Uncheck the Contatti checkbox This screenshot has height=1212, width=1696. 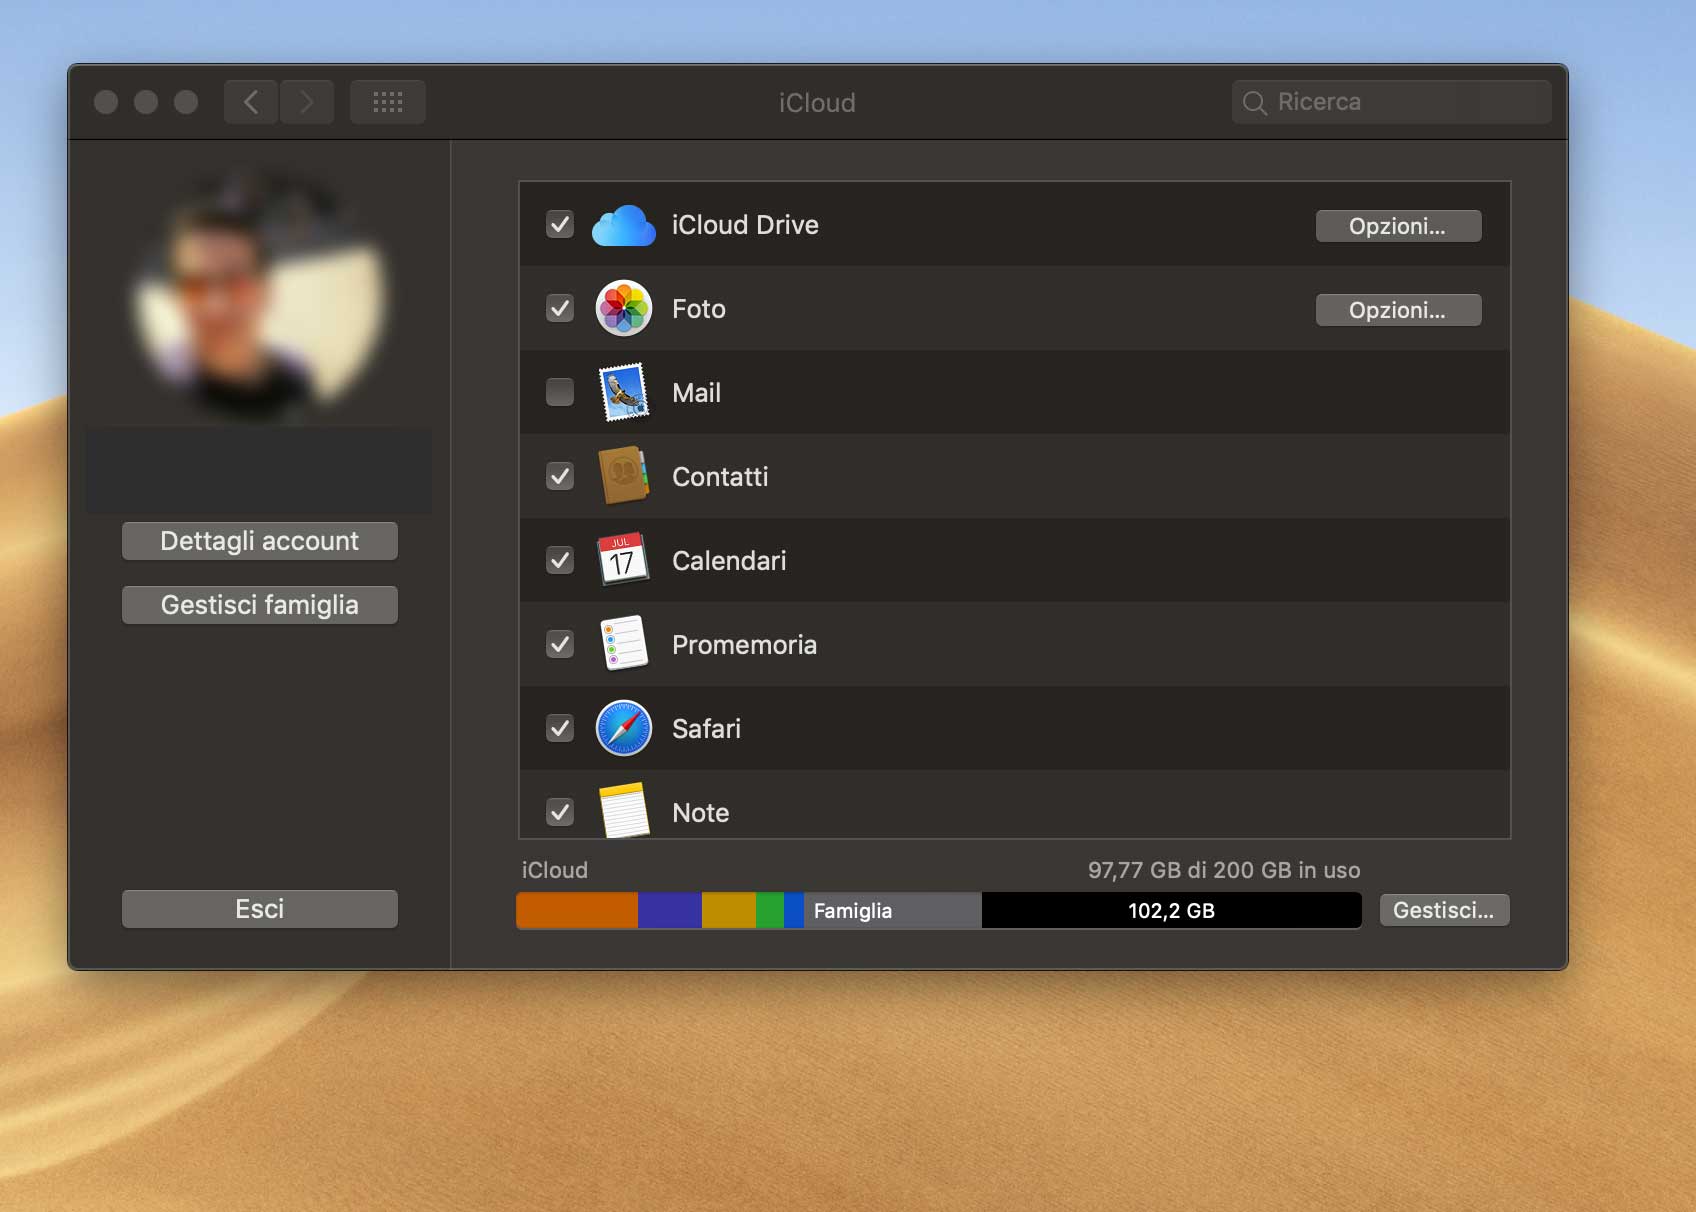(560, 476)
